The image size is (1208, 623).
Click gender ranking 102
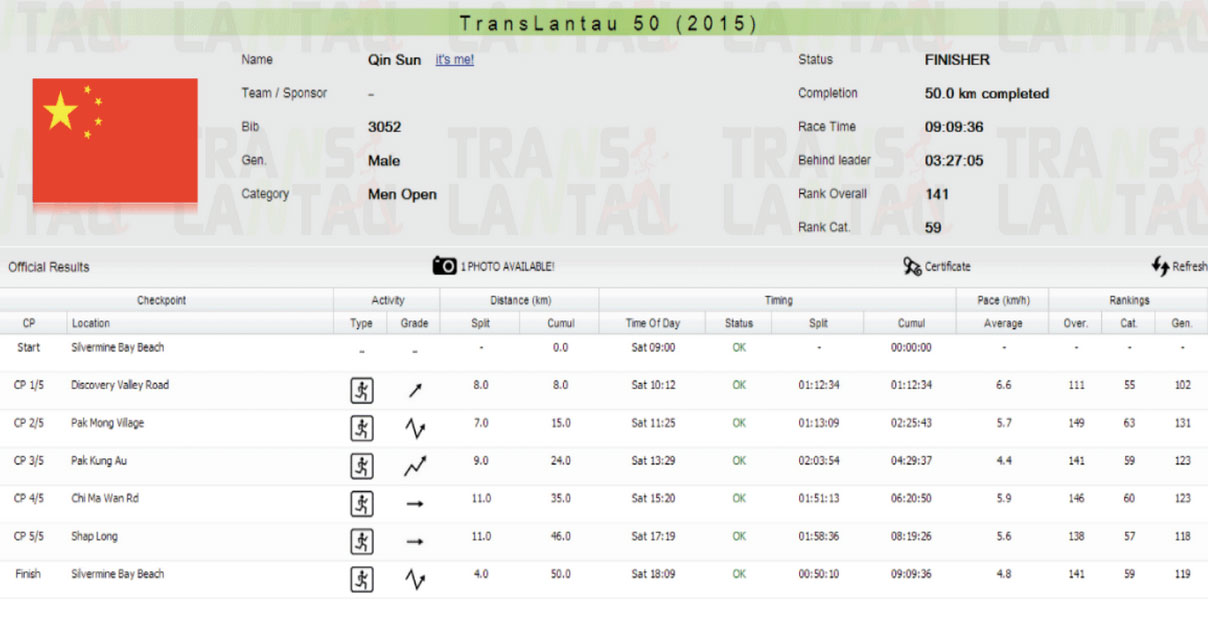[1182, 385]
